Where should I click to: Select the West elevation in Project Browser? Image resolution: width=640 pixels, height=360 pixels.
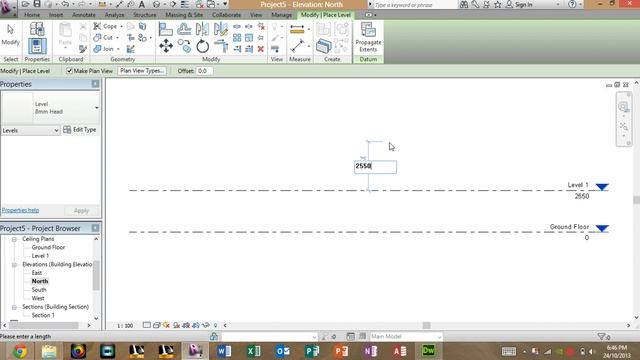pos(38,298)
